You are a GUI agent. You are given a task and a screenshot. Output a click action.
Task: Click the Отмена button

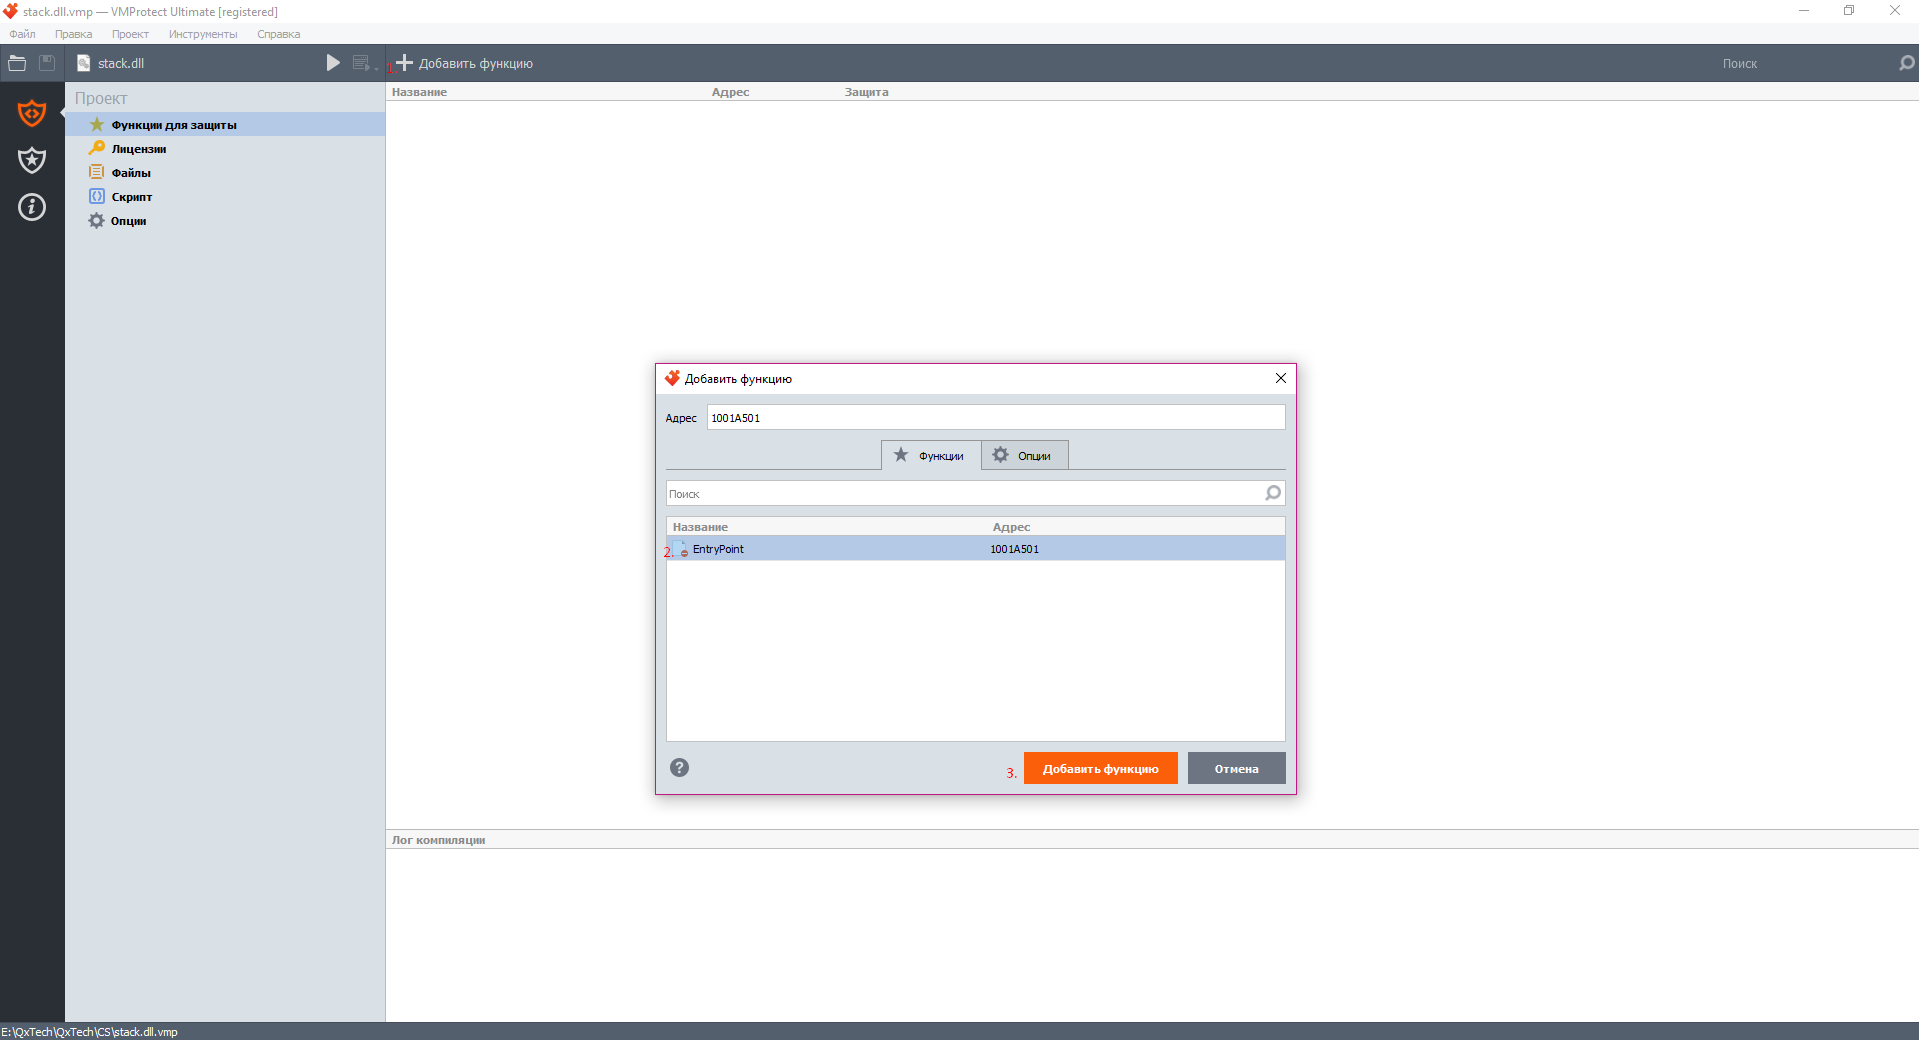click(1236, 768)
